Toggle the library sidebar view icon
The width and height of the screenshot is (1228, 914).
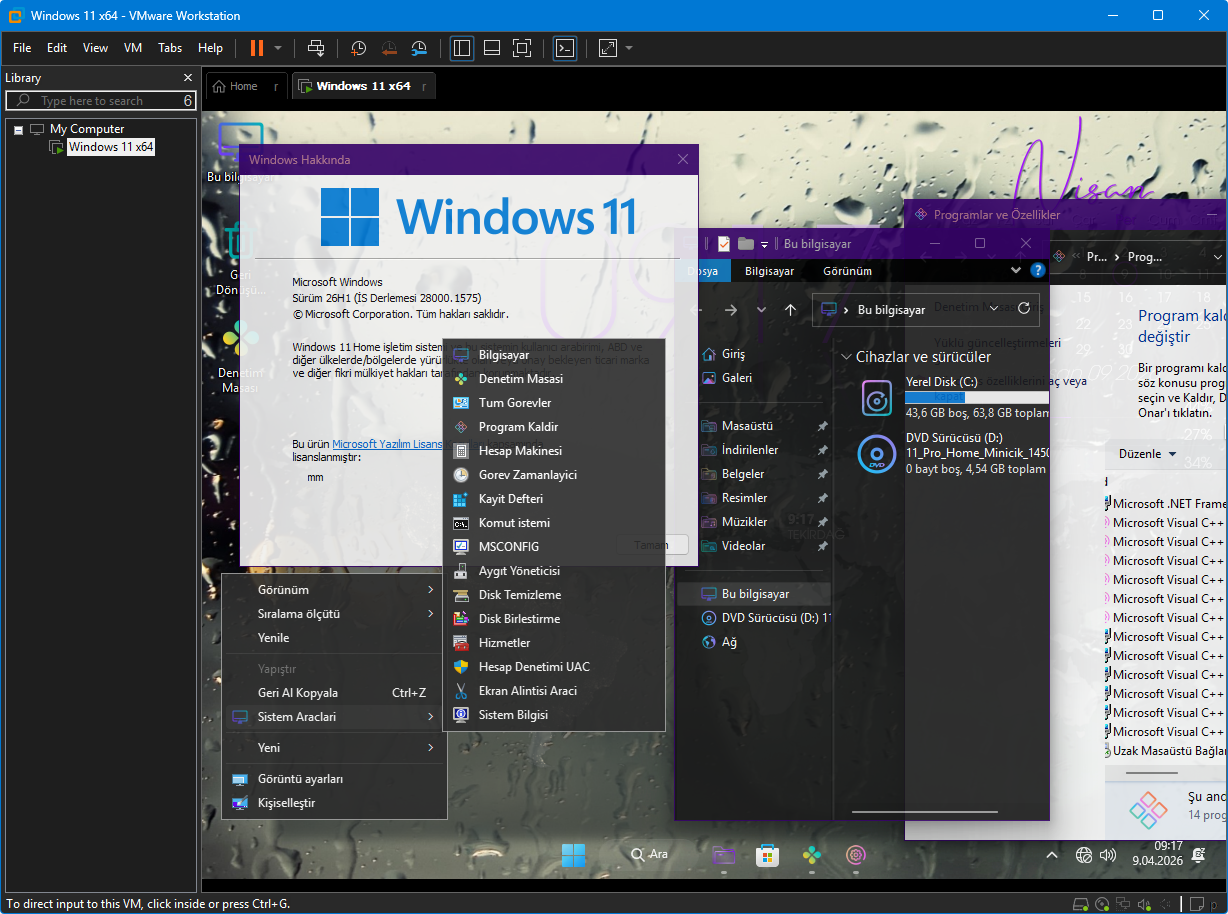[462, 48]
